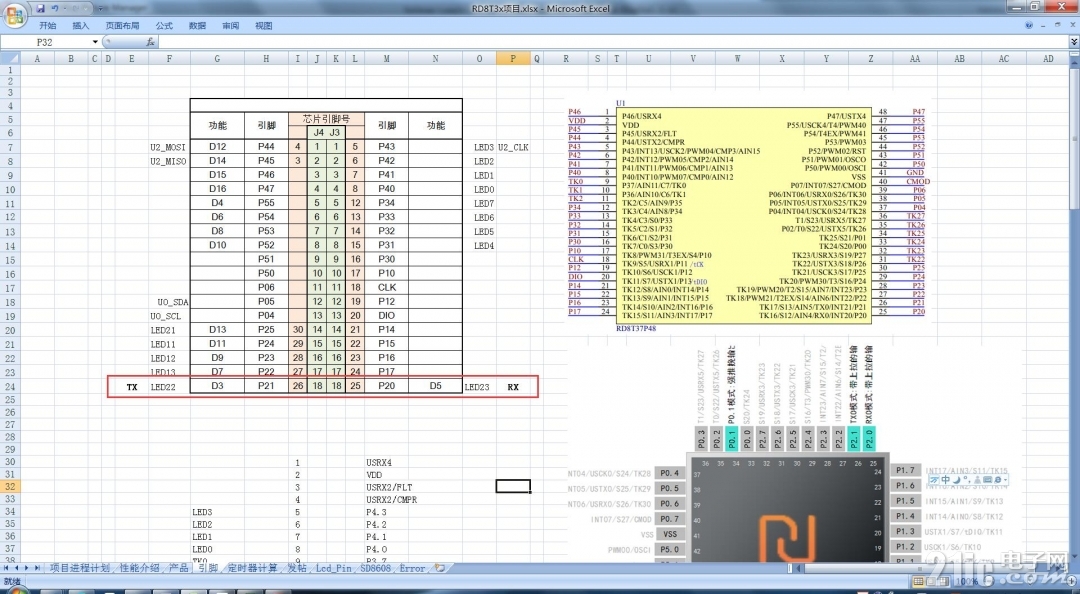Switch to 产品 sheet tab

coord(178,568)
